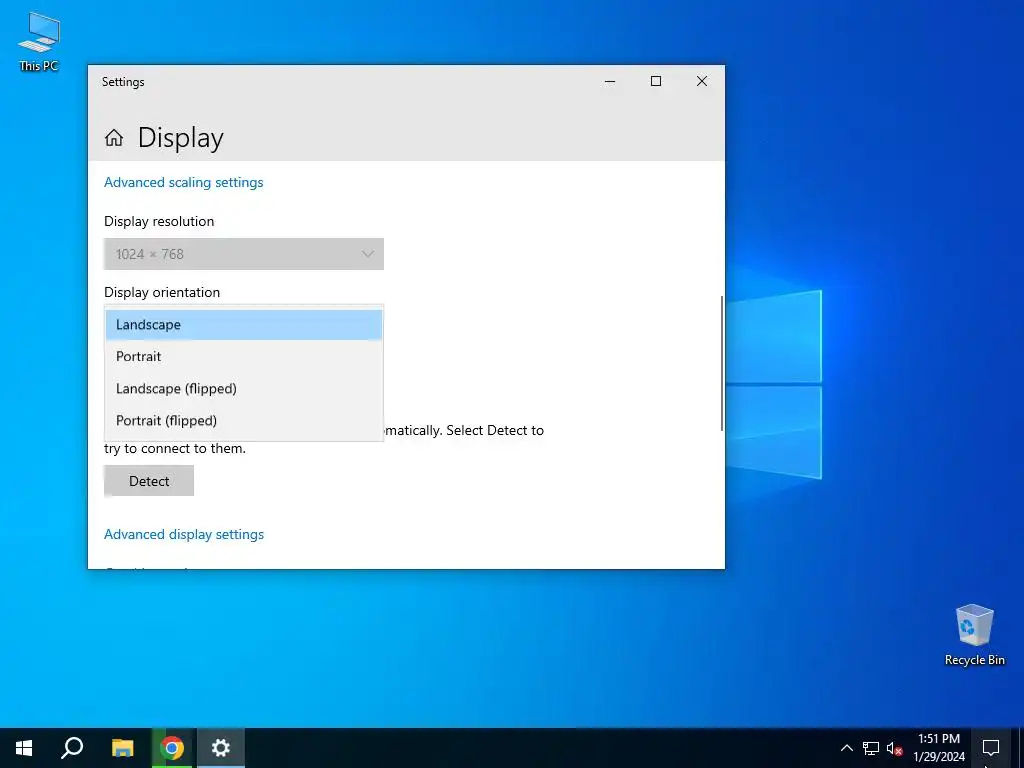The width and height of the screenshot is (1024, 768).
Task: Click the Detect button
Action: (x=149, y=481)
